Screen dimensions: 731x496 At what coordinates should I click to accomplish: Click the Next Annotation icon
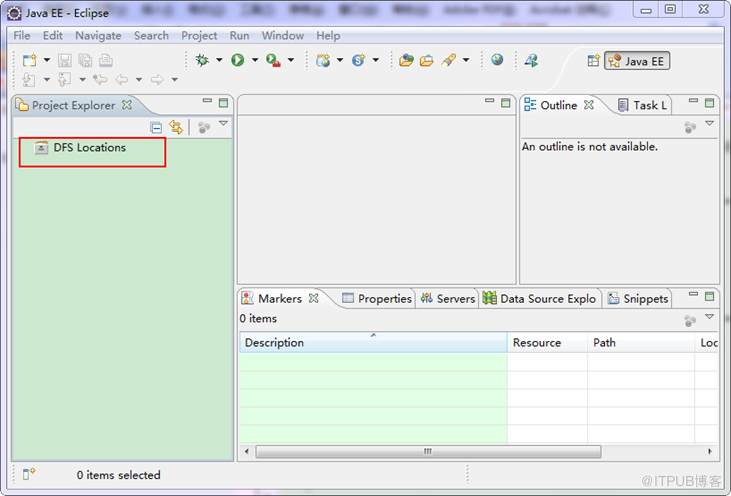[29, 80]
